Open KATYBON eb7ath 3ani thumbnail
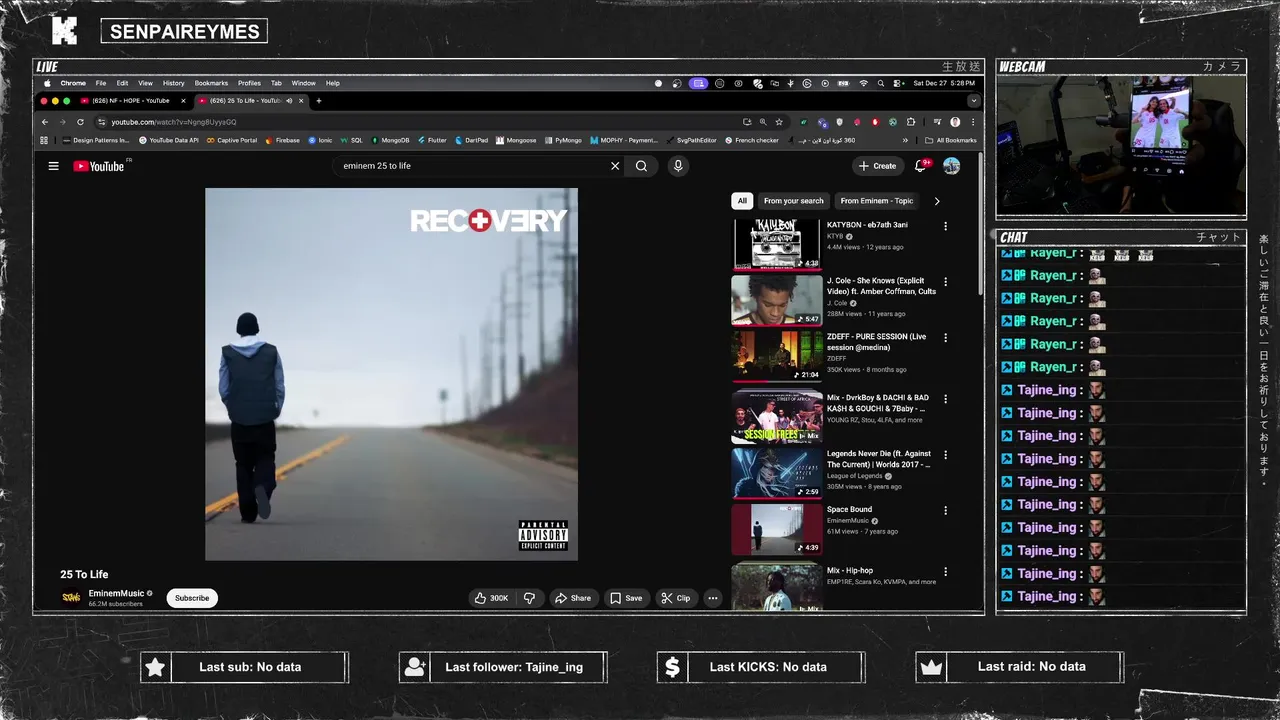This screenshot has height=720, width=1280. pos(777,245)
